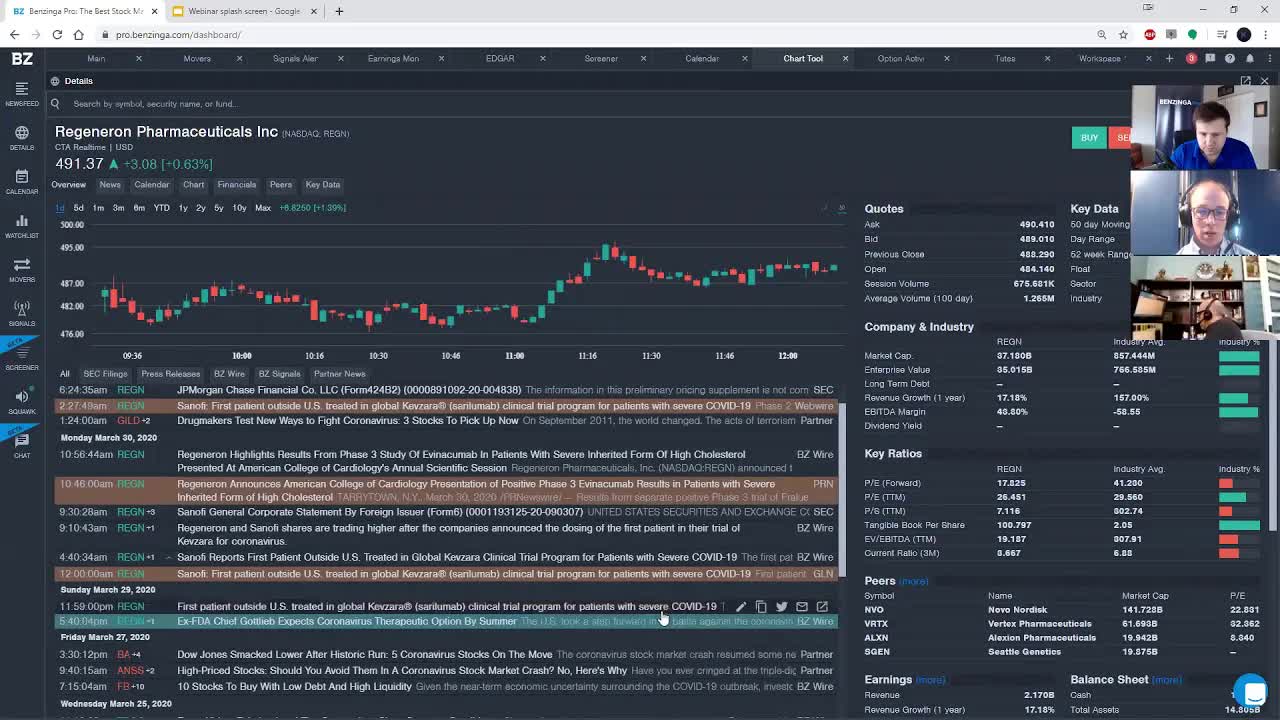Open the notifications bell icon
The image size is (1280, 720).
click(x=1249, y=59)
